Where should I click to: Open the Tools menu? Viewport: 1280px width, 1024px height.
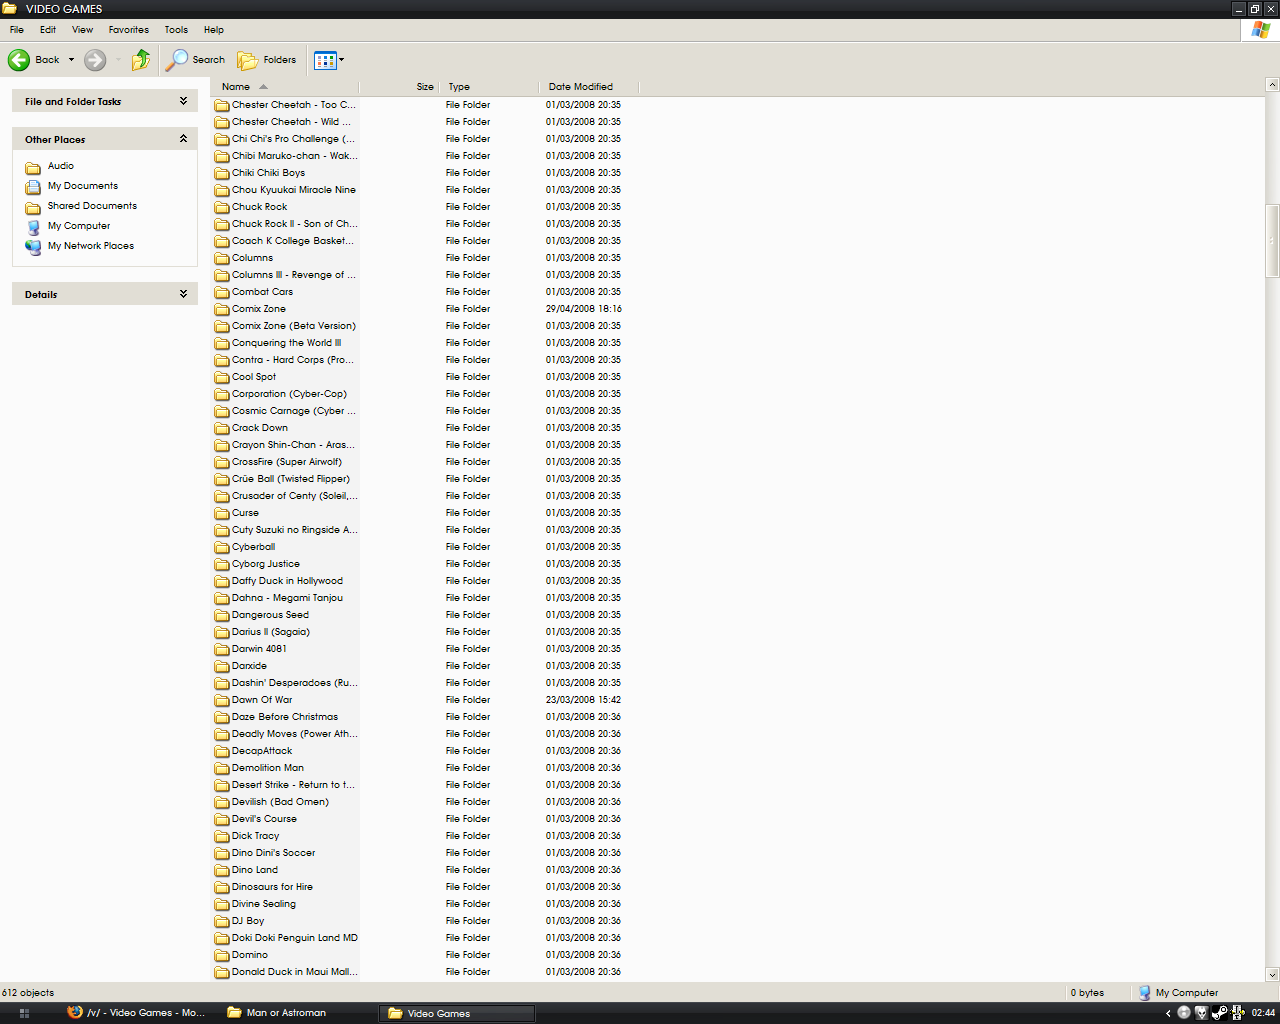pyautogui.click(x=176, y=30)
